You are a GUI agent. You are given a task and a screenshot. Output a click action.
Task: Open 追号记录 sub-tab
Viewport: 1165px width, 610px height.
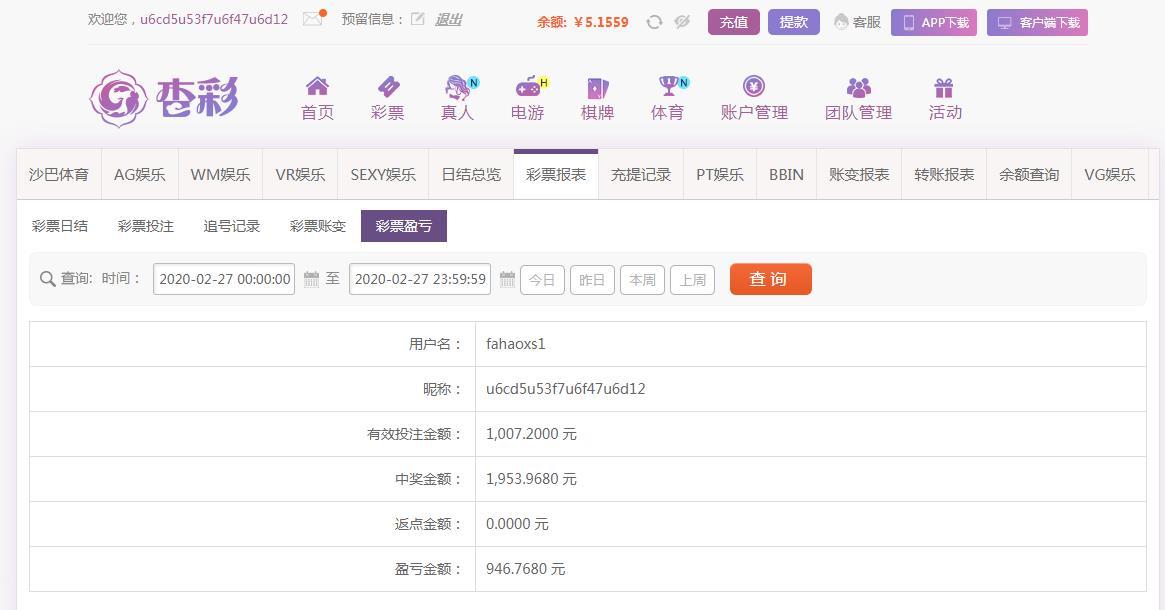232,226
